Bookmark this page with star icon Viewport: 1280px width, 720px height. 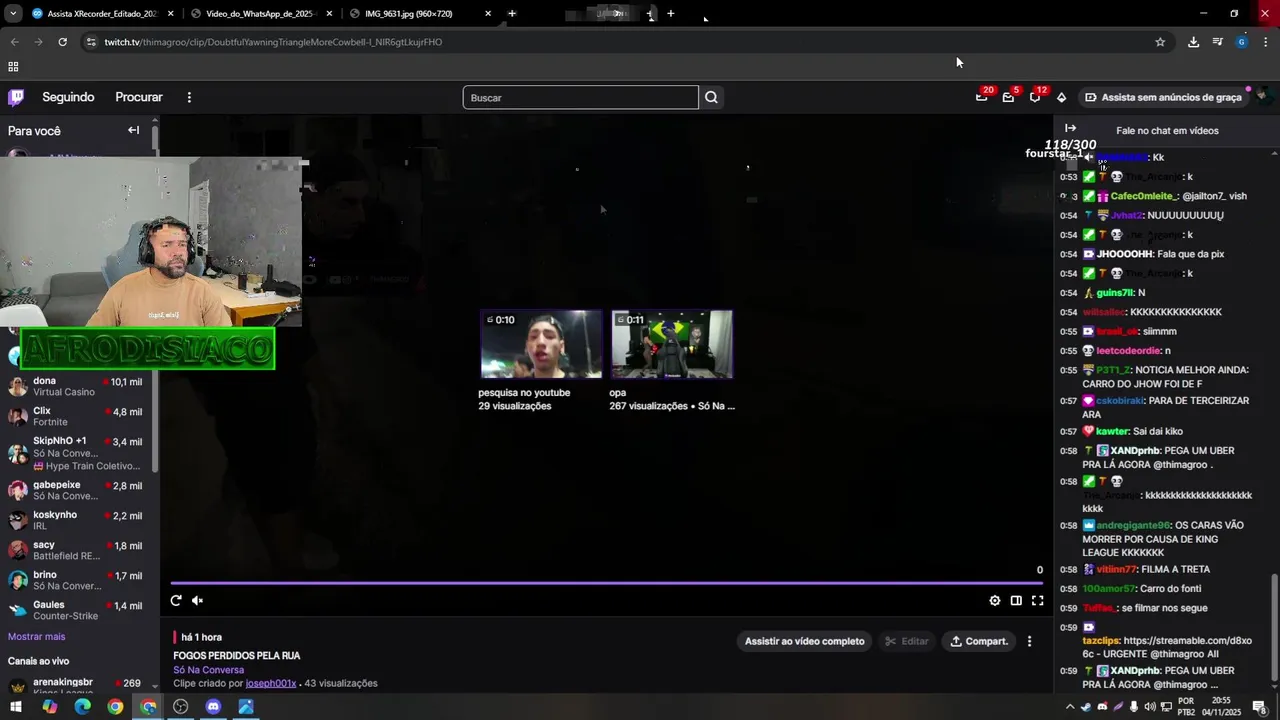click(1160, 42)
